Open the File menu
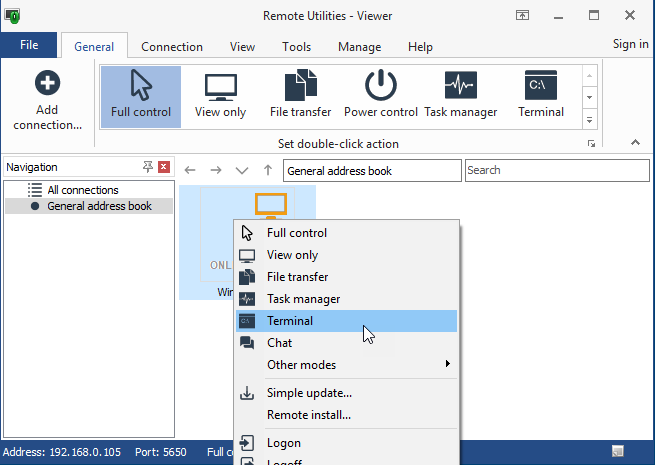Image resolution: width=655 pixels, height=465 pixels. [29, 45]
